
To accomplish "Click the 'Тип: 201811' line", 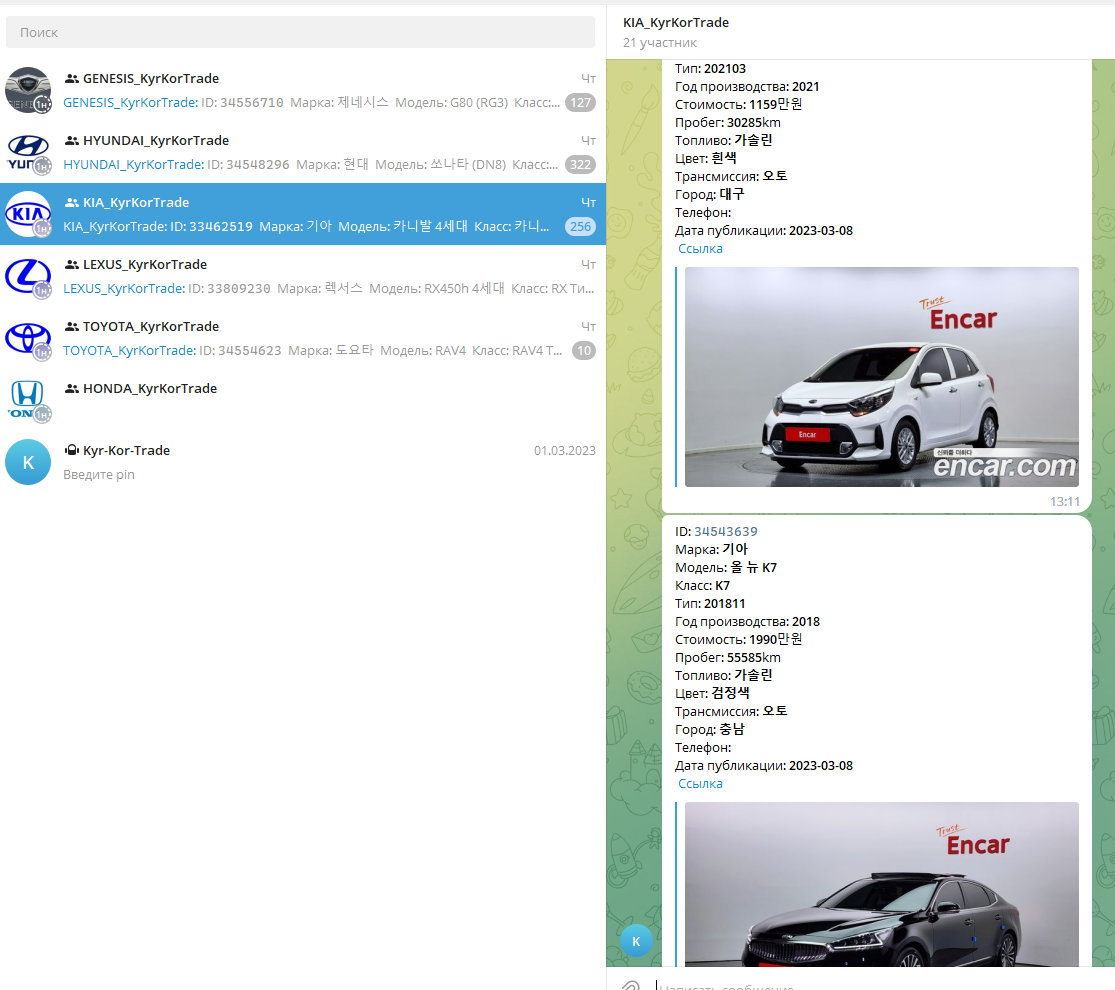I will (x=710, y=603).
